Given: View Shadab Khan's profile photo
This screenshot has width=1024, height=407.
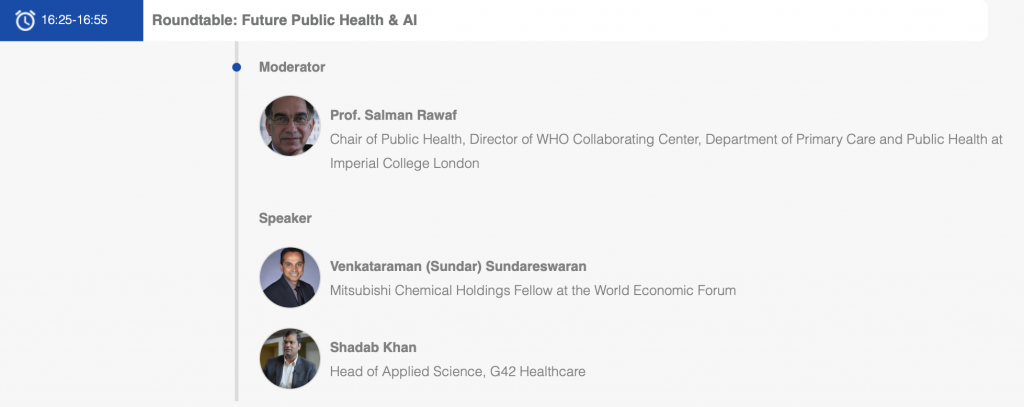Looking at the screenshot, I should [290, 359].
